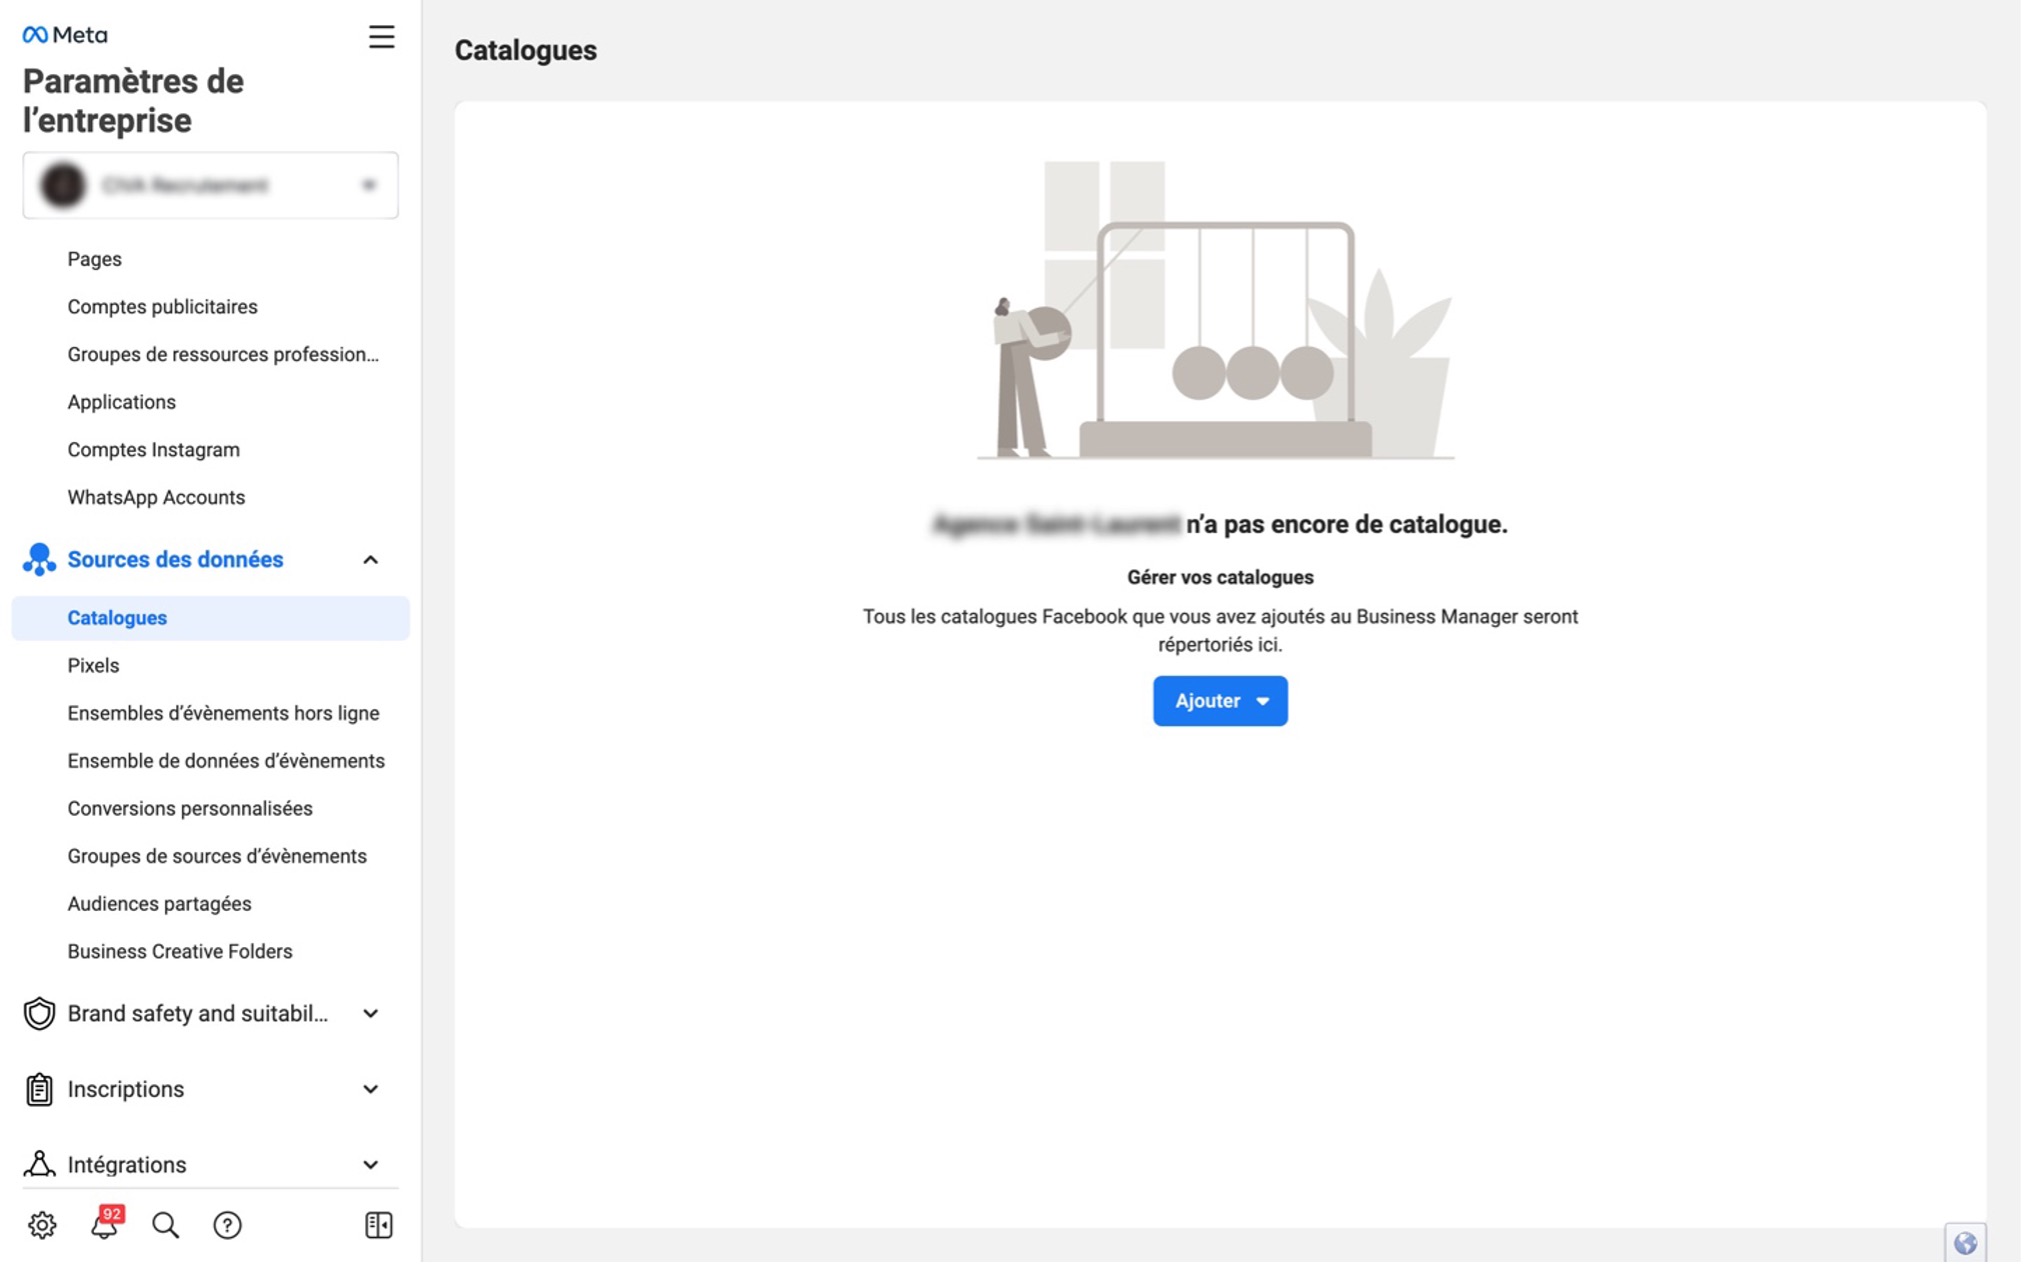Click the search magnifier icon
The image size is (2025, 1265).
coord(166,1226)
